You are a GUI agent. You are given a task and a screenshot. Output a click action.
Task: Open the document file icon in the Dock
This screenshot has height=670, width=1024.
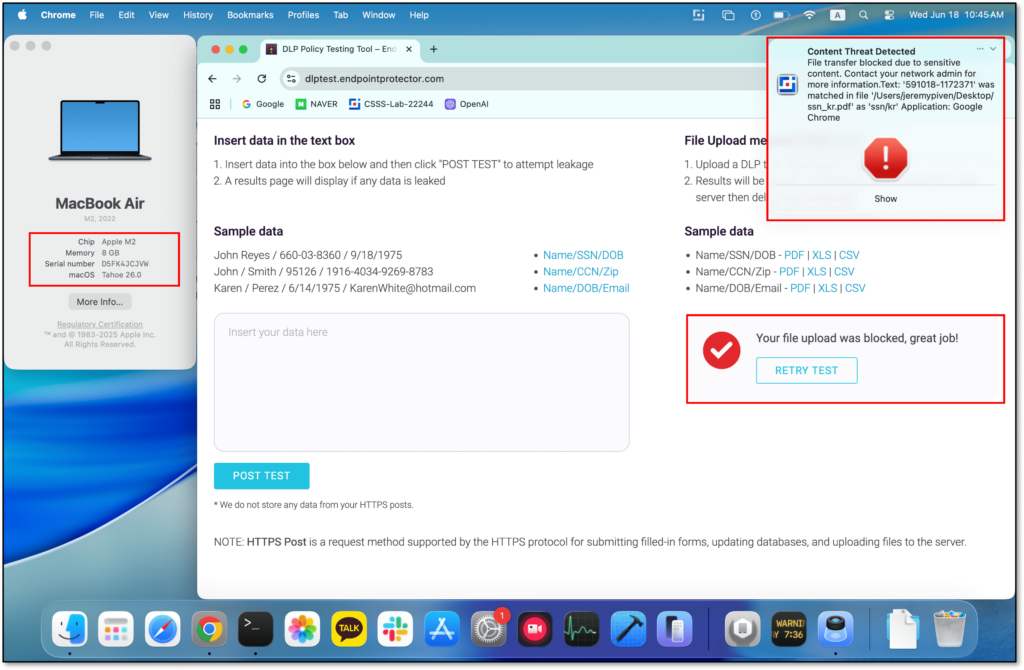(x=902, y=629)
